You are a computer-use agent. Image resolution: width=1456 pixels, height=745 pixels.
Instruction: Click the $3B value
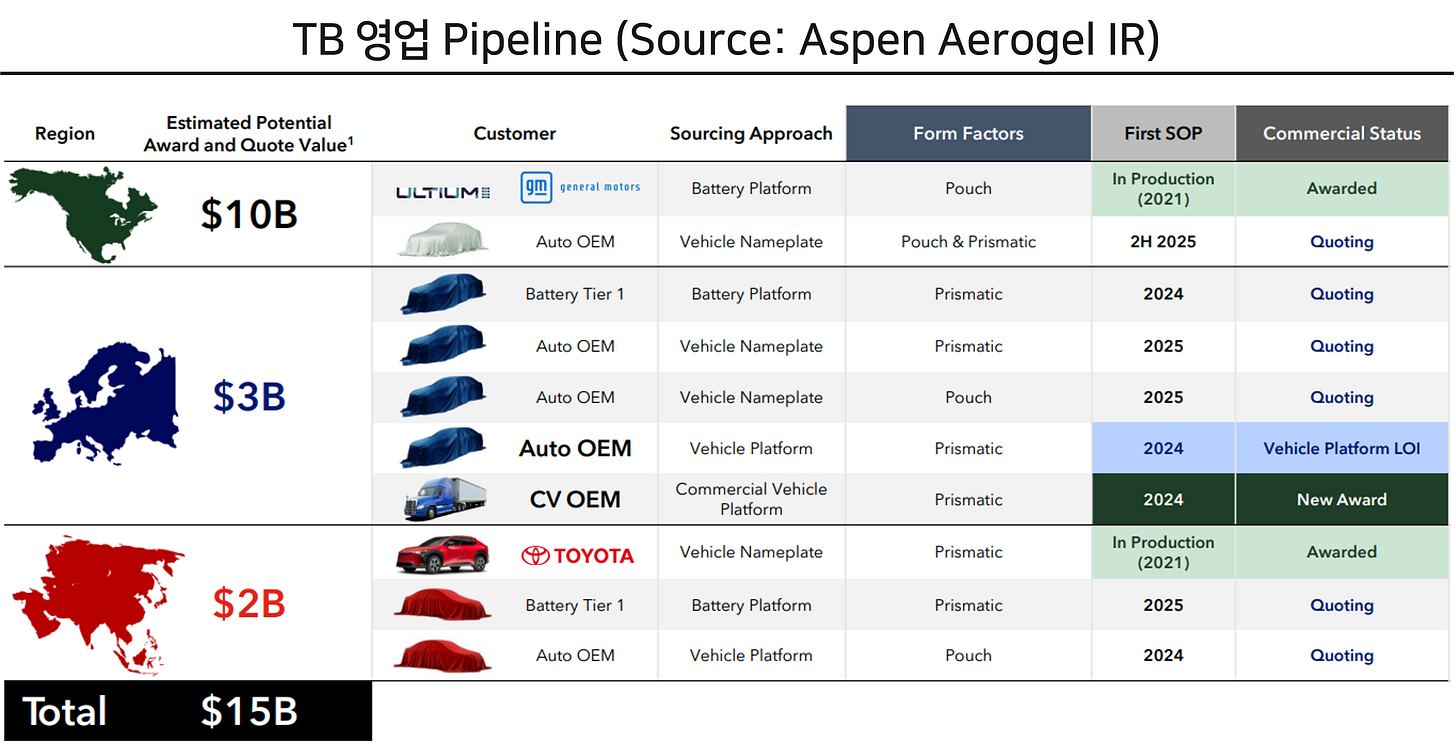click(249, 397)
